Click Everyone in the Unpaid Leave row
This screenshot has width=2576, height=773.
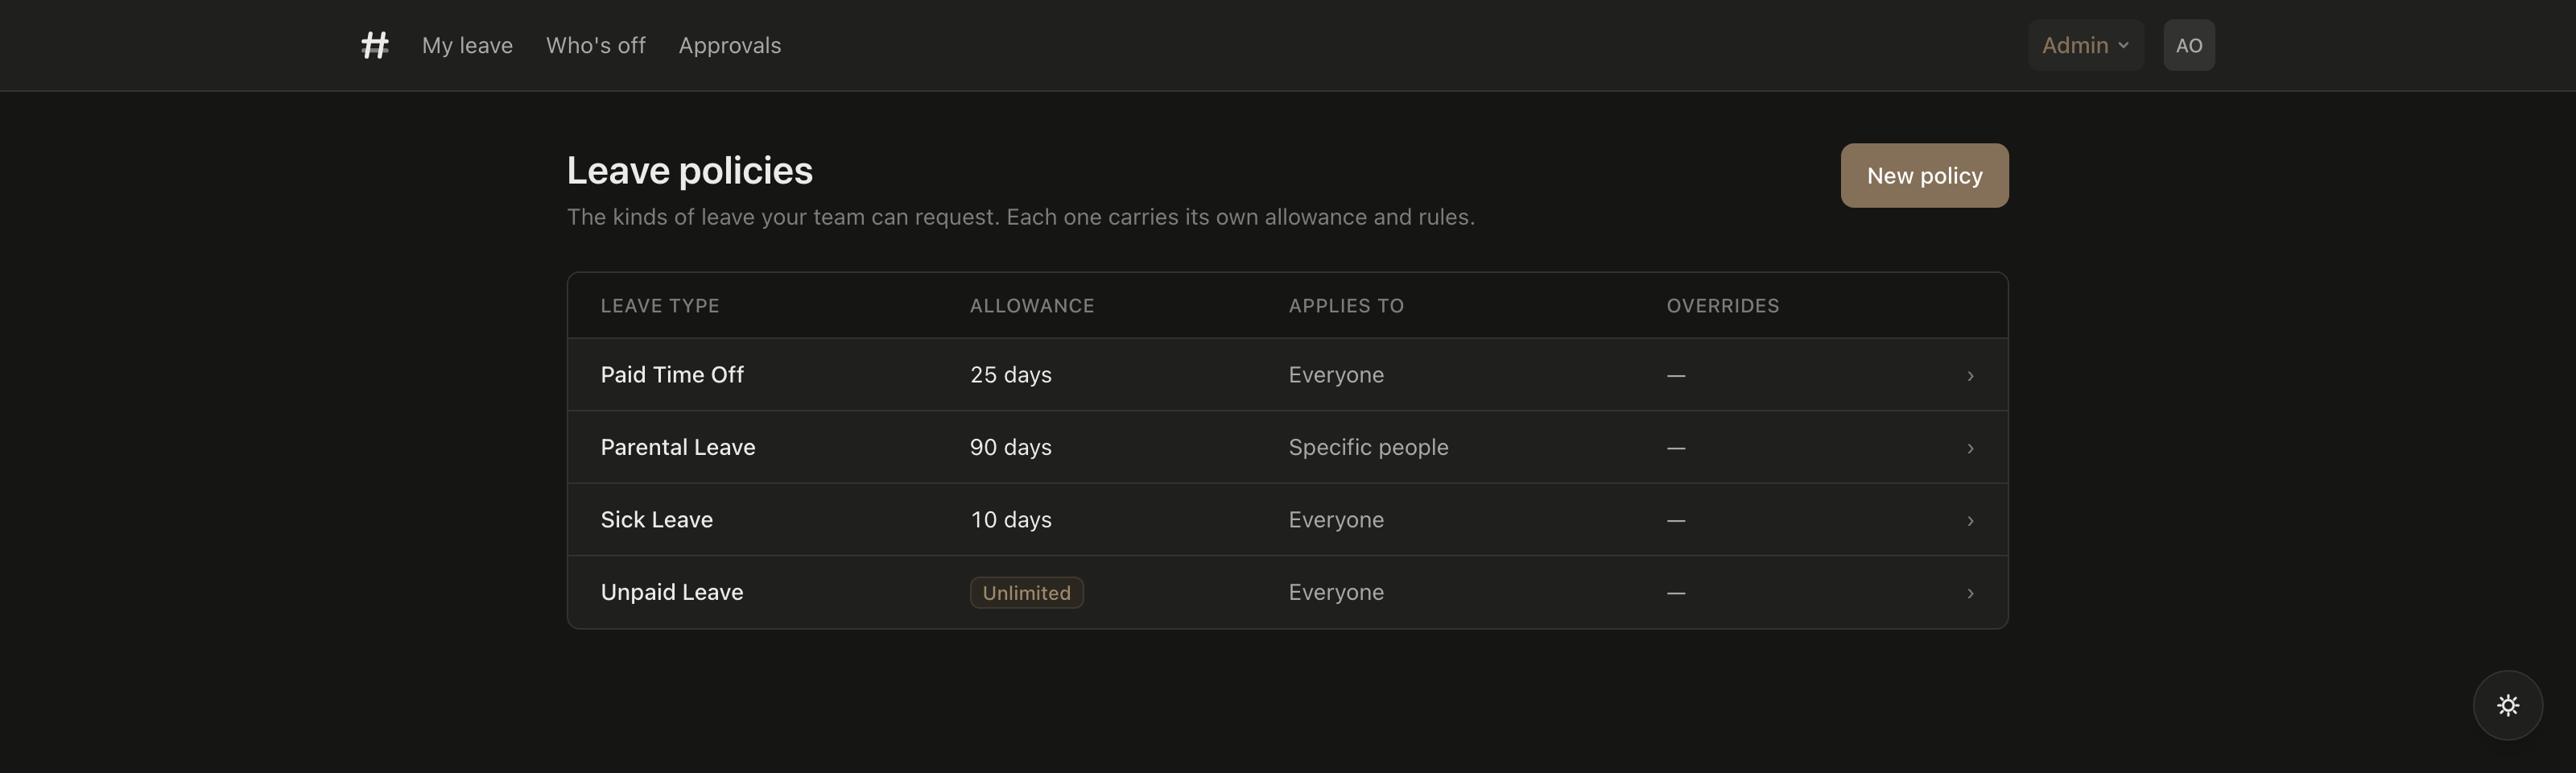1336,592
